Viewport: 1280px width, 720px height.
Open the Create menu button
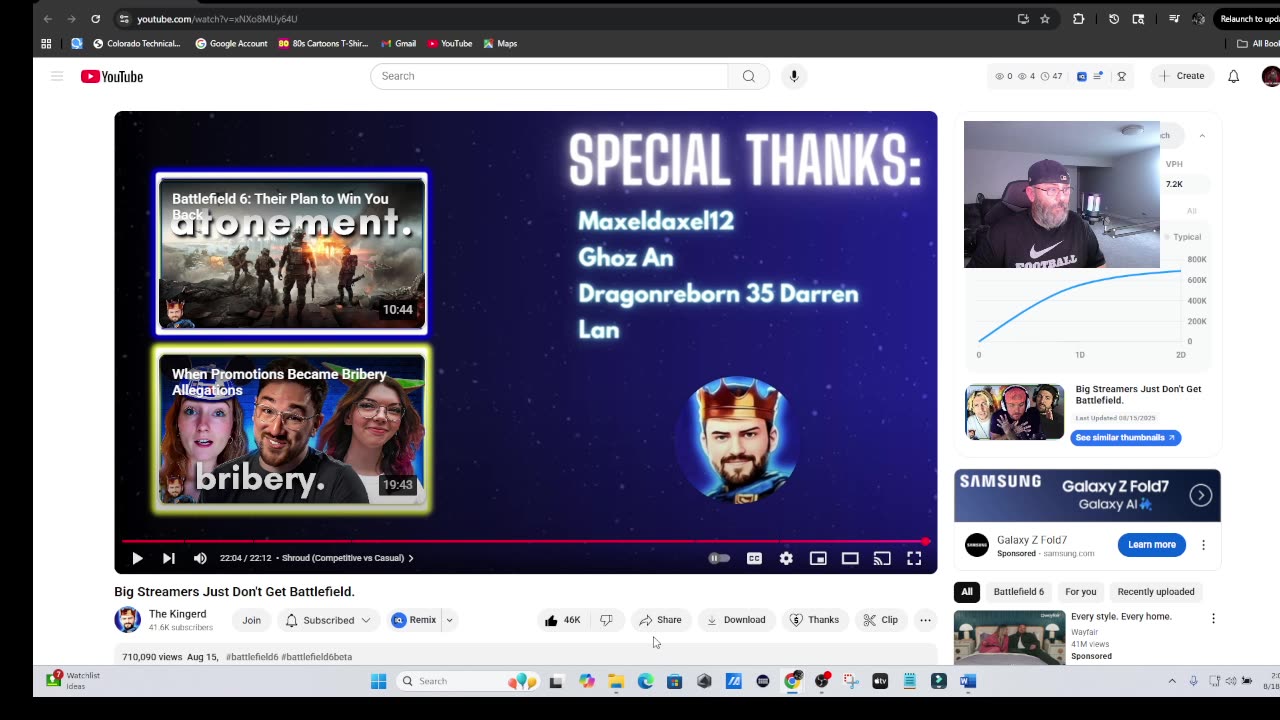1182,76
